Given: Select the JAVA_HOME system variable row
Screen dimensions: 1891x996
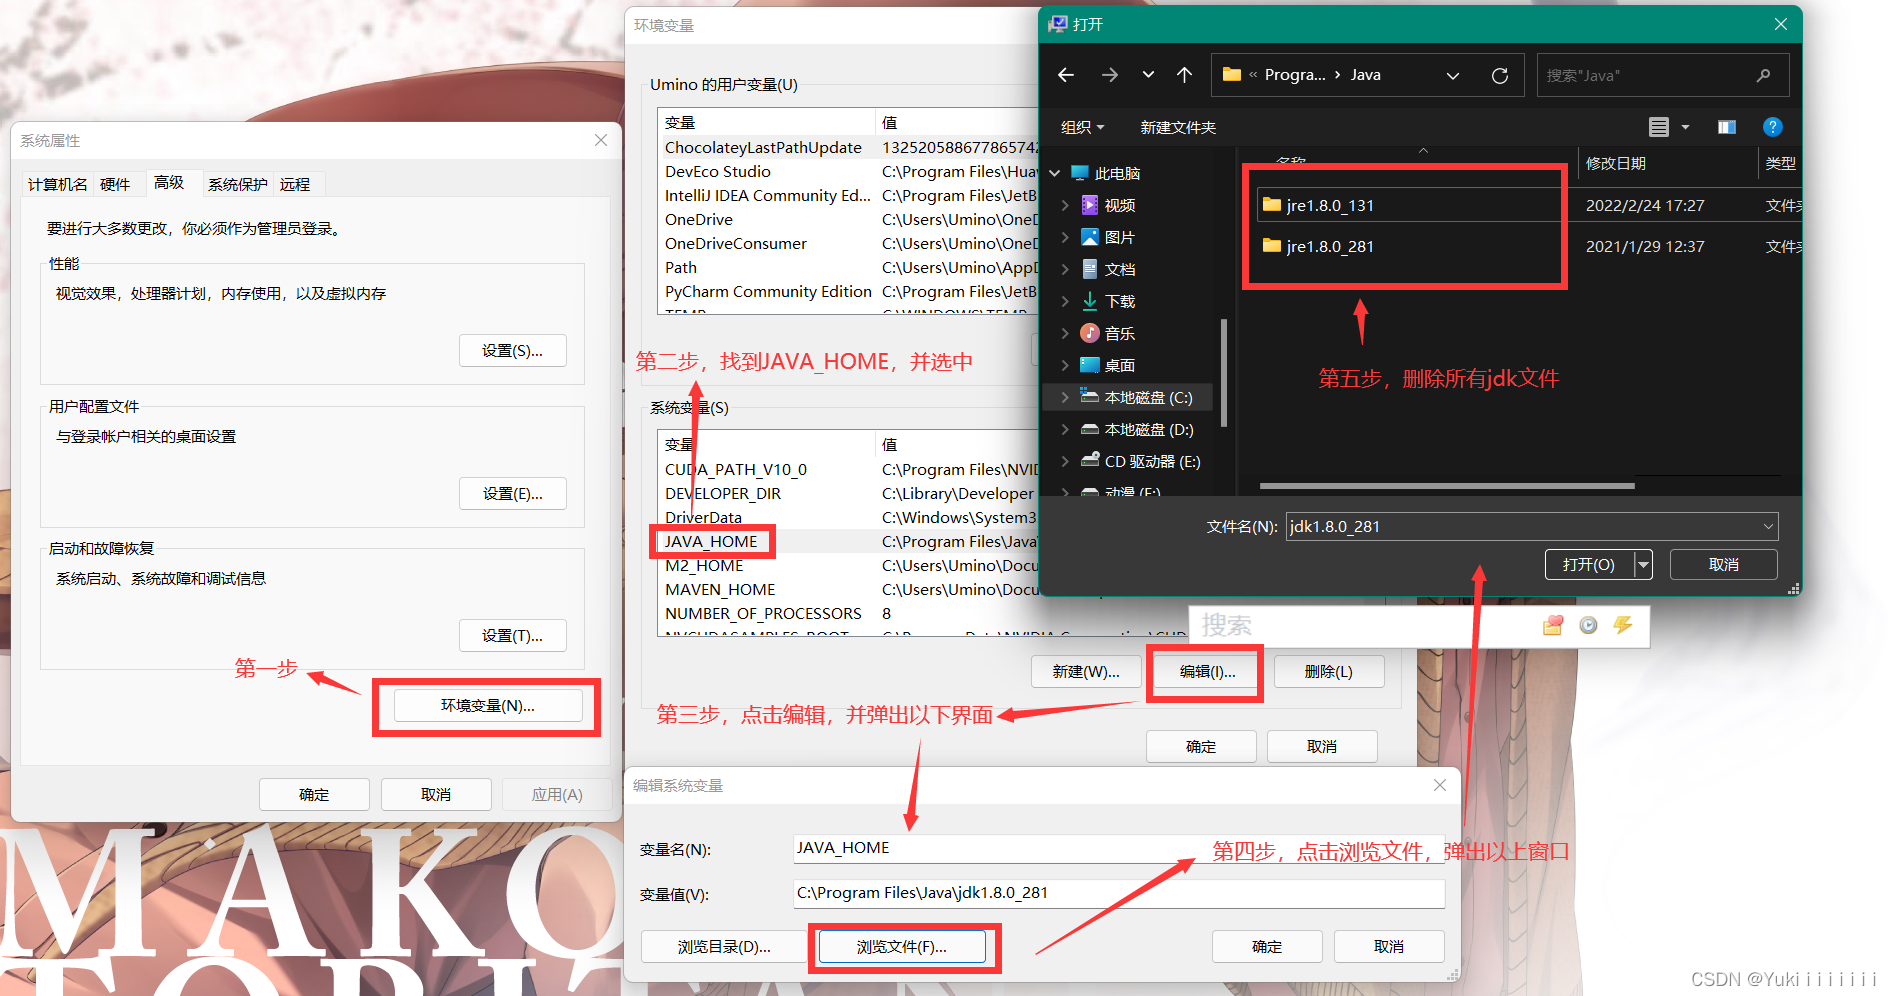Looking at the screenshot, I should coord(850,541).
